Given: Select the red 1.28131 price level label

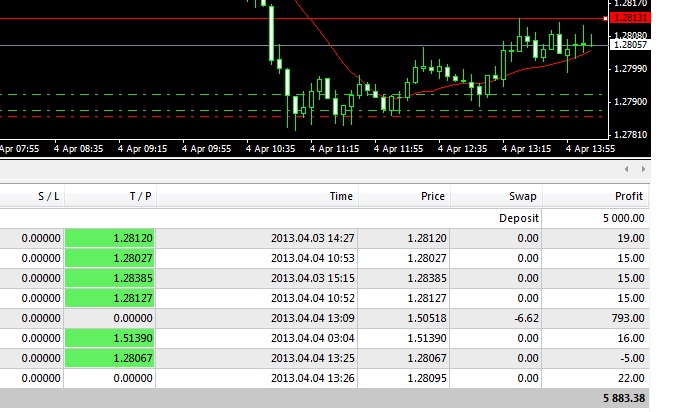Looking at the screenshot, I should pos(630,18).
